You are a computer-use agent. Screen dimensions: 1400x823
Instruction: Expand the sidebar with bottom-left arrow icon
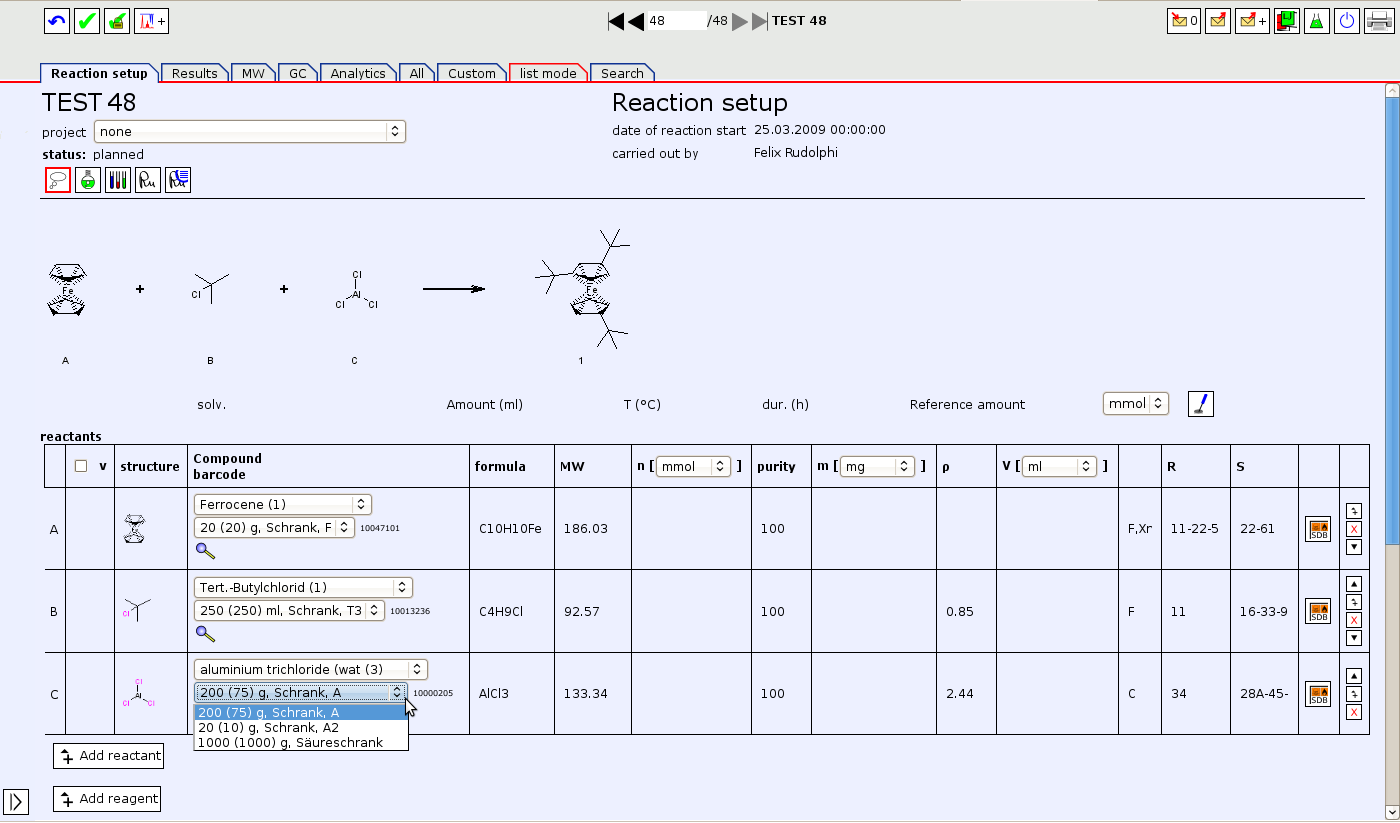coord(16,801)
